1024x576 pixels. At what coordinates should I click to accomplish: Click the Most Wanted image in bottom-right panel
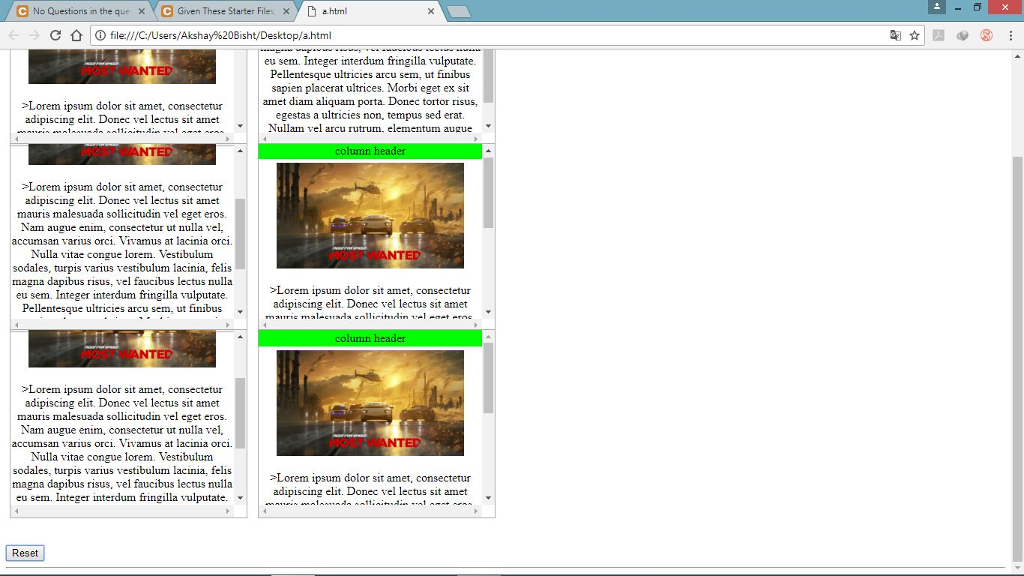coord(370,403)
